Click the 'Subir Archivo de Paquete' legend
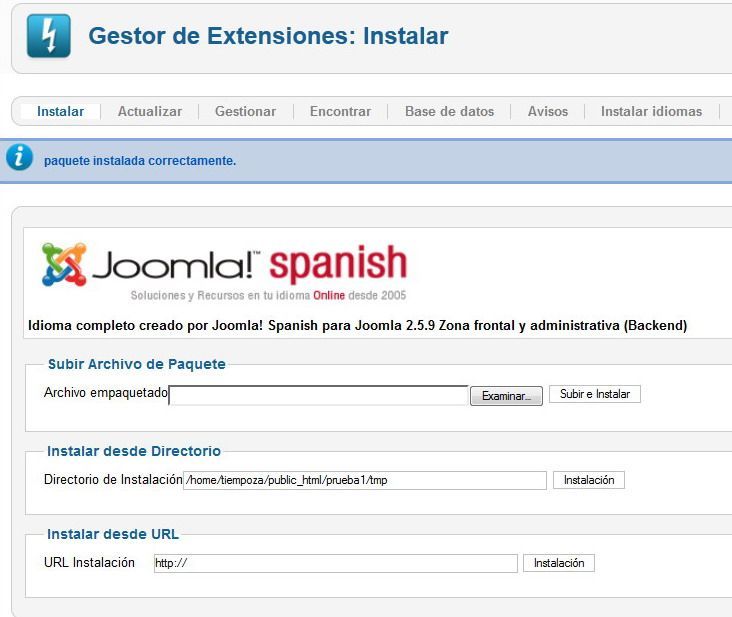Screen dimensions: 732x617 coord(137,364)
